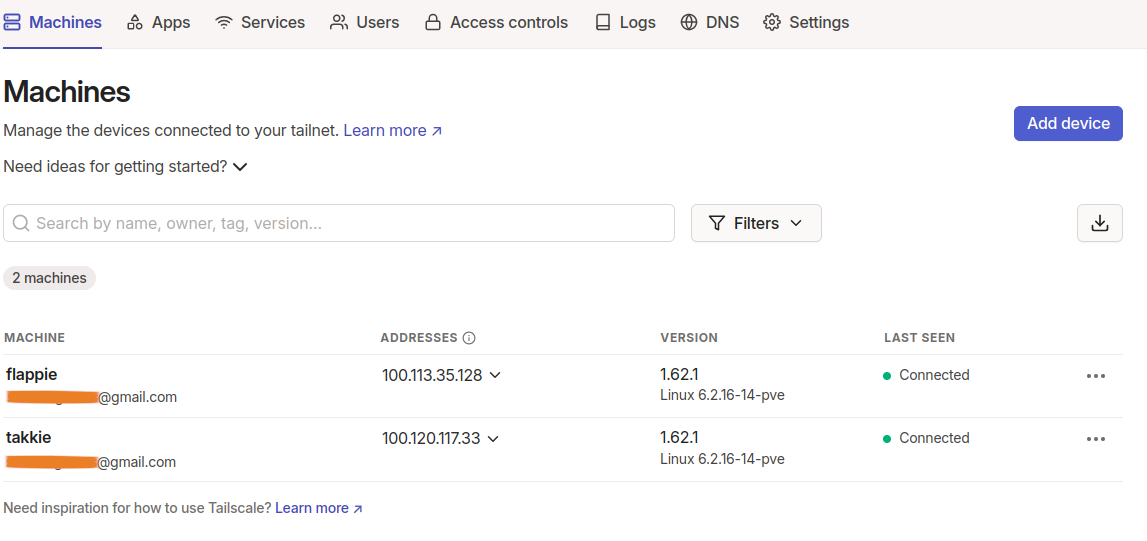Focus the machine search field
This screenshot has width=1147, height=541.
coord(339,223)
